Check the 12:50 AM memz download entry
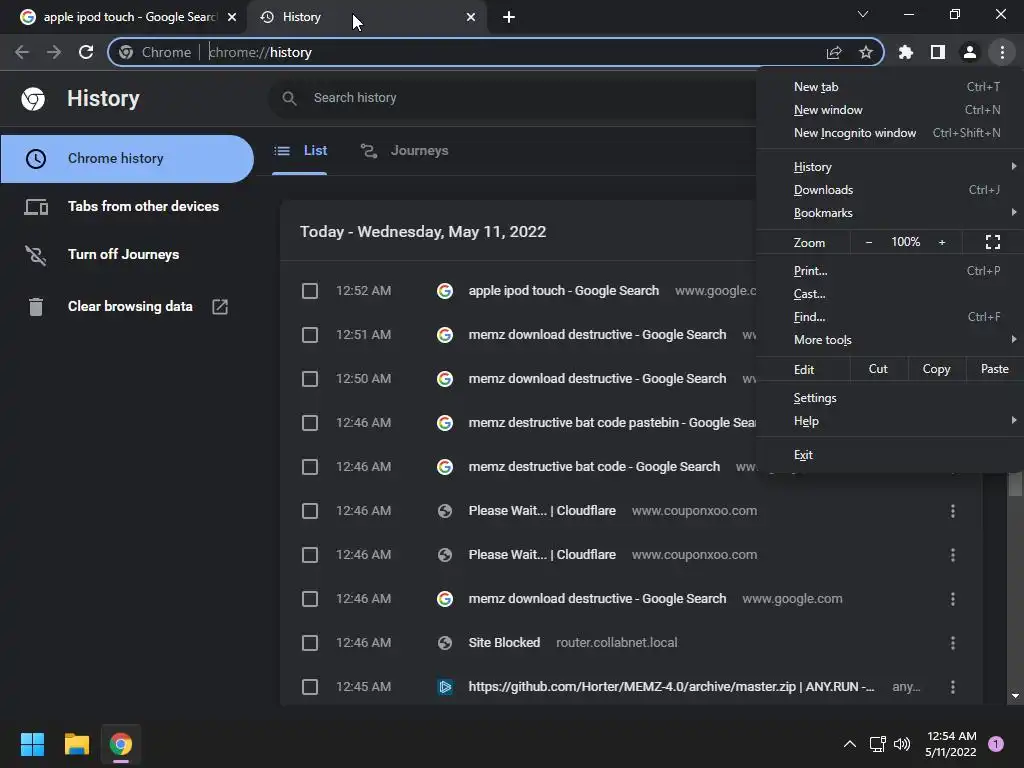 310,379
